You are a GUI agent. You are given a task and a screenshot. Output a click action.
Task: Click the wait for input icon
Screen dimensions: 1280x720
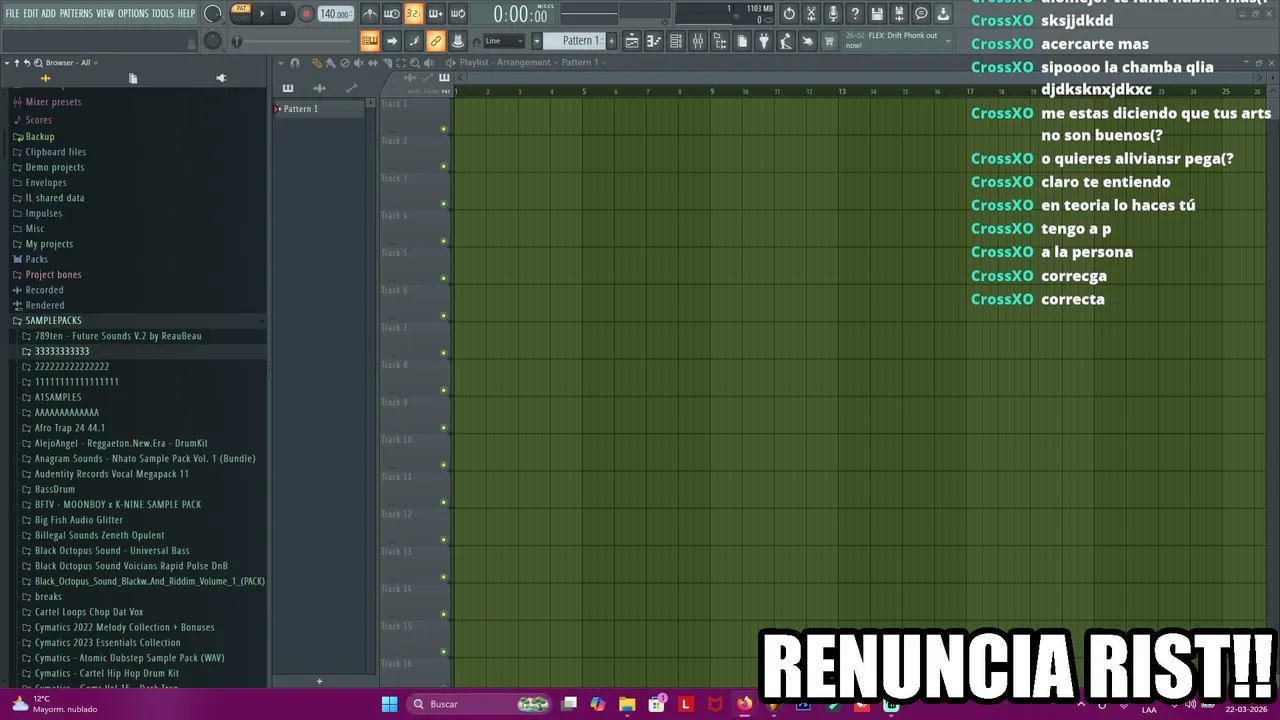[392, 14]
